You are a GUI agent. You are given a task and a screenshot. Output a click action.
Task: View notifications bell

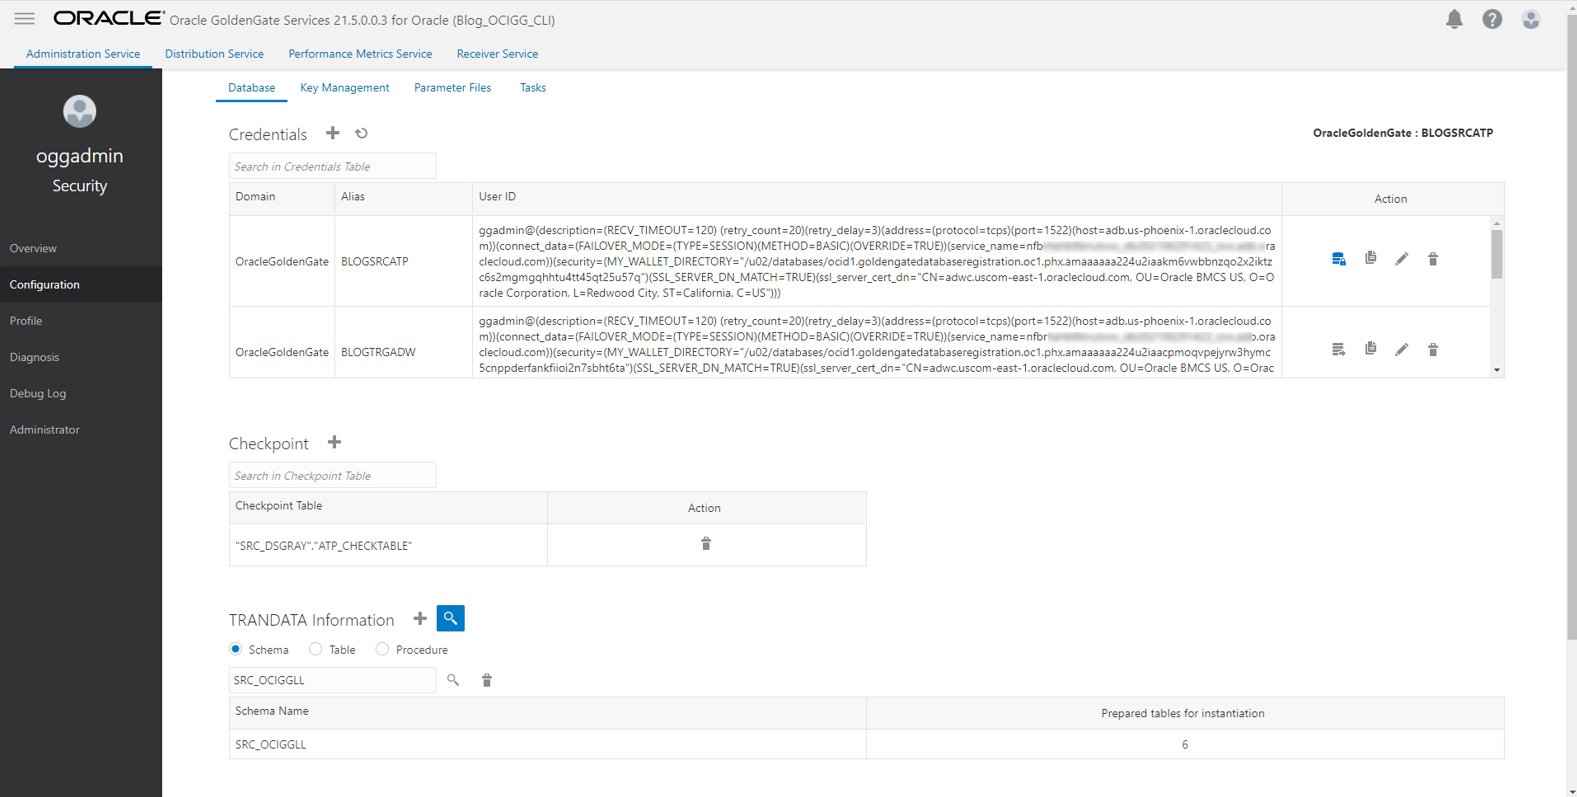1454,19
